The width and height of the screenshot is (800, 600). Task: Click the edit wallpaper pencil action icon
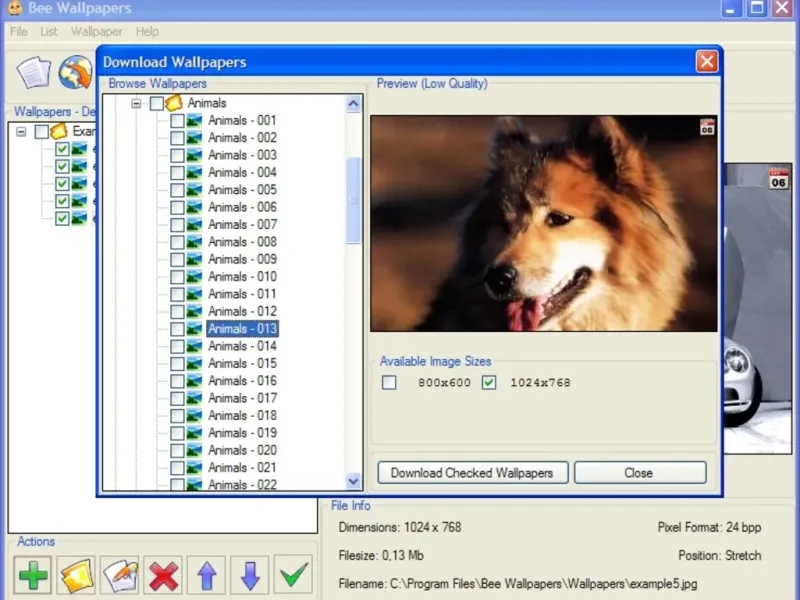point(120,575)
